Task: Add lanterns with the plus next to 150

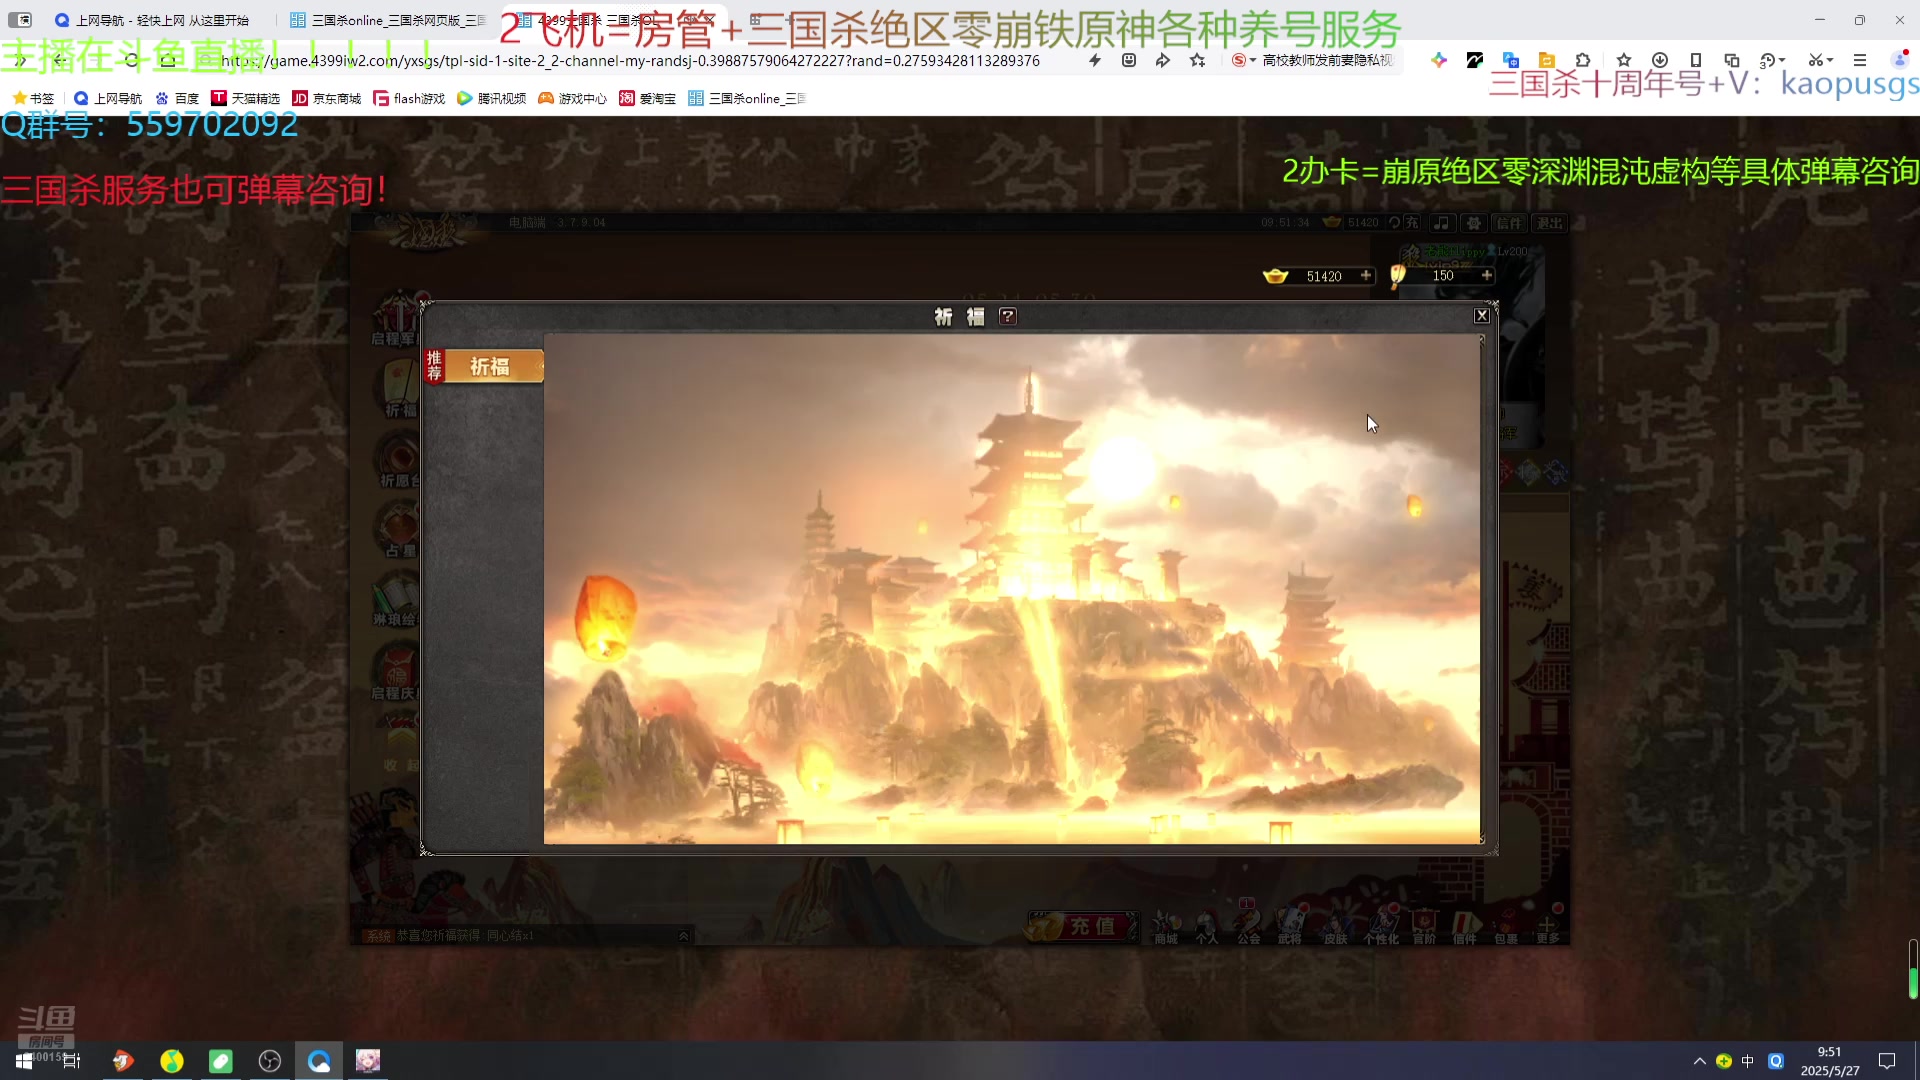Action: pos(1487,276)
